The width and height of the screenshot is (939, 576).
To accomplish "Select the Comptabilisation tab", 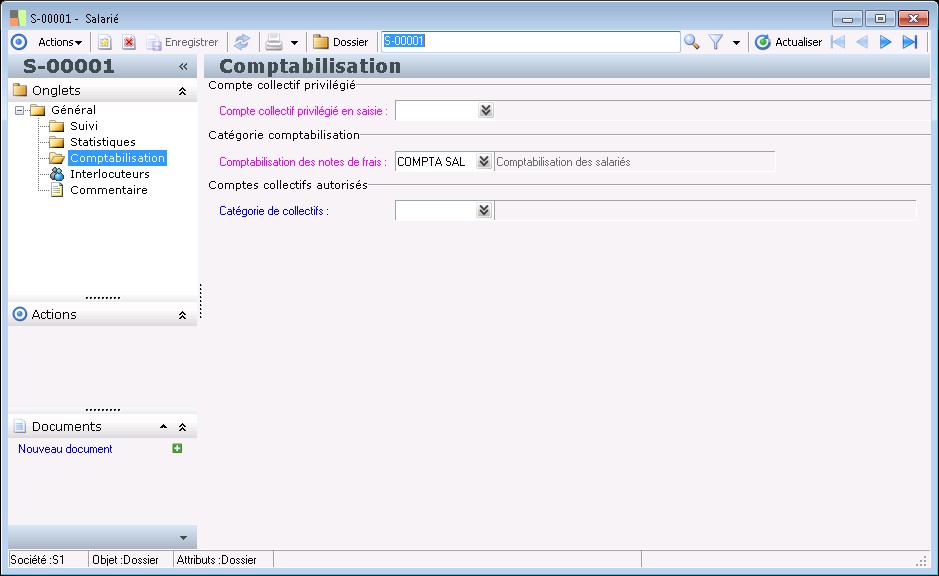I will coord(117,158).
